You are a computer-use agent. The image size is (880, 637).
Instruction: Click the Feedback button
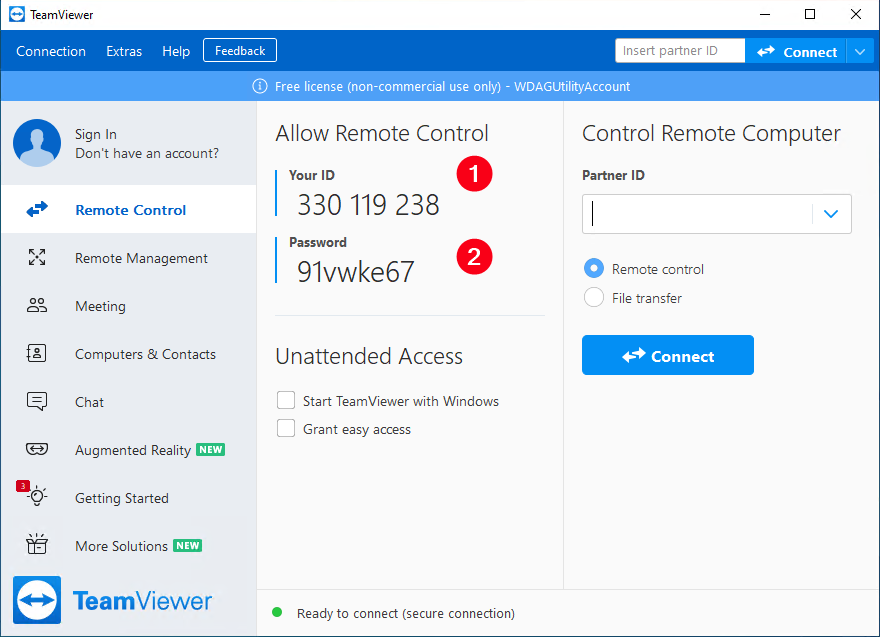coord(240,51)
